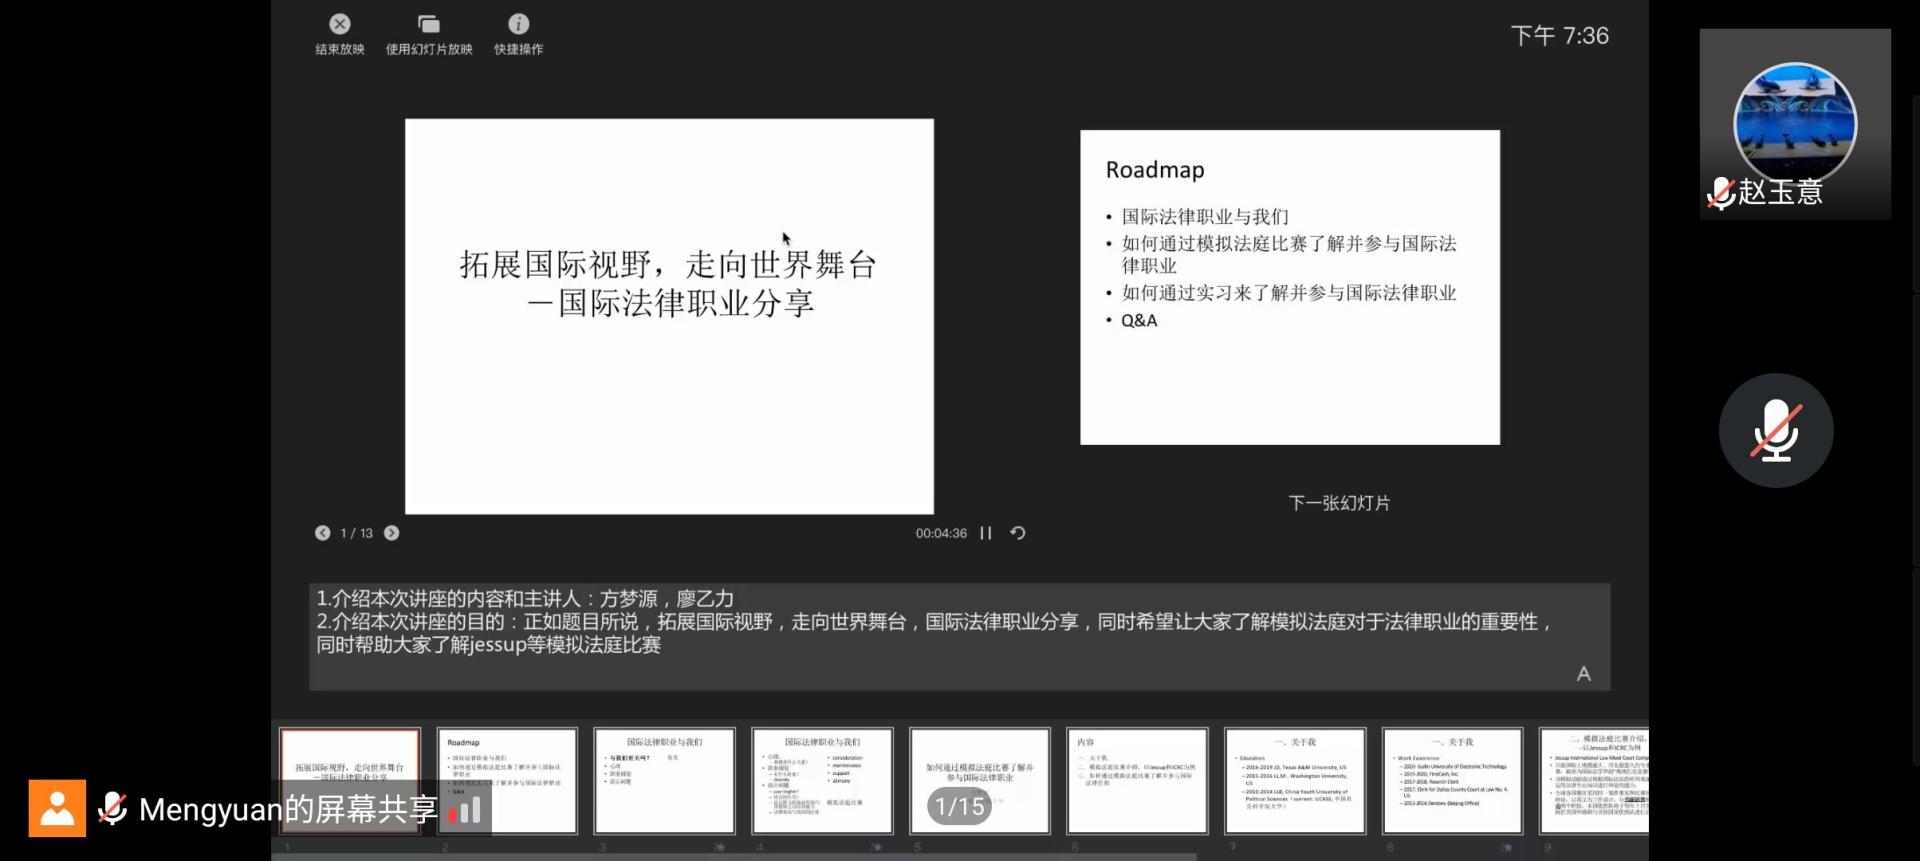The image size is (1920, 861).
Task: Select the slide 6 内容 thumbnail
Action: point(1137,780)
